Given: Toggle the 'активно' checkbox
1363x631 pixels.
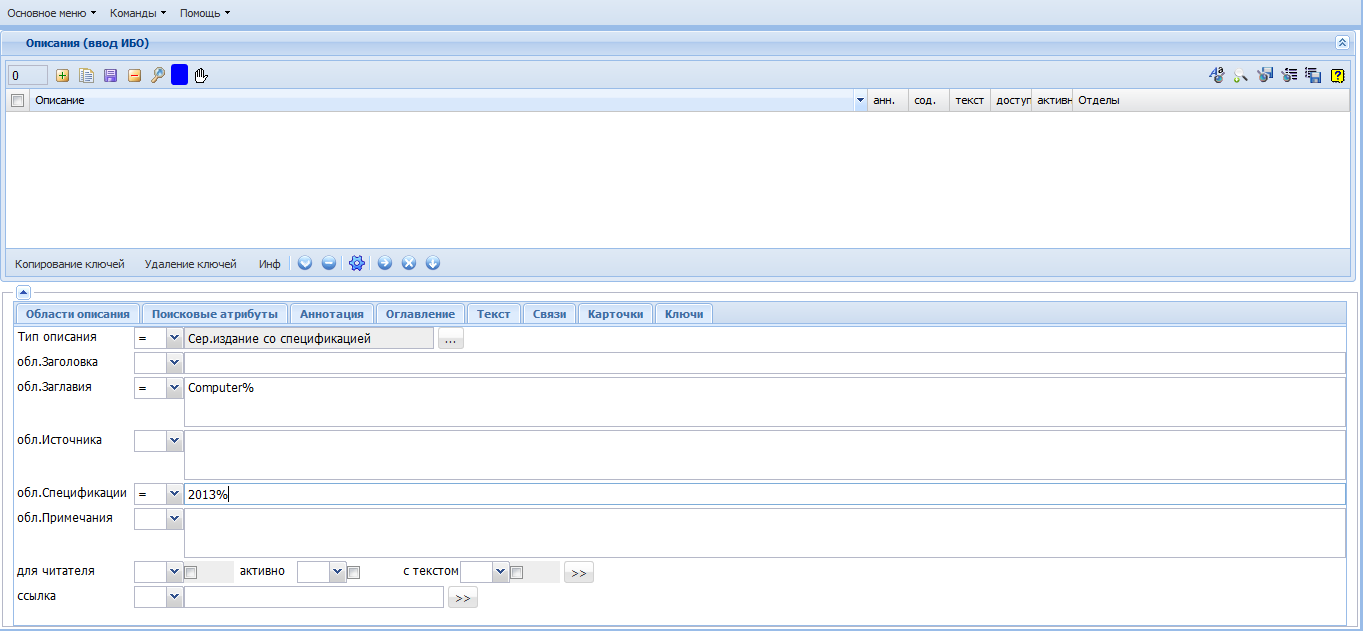Looking at the screenshot, I should point(353,572).
